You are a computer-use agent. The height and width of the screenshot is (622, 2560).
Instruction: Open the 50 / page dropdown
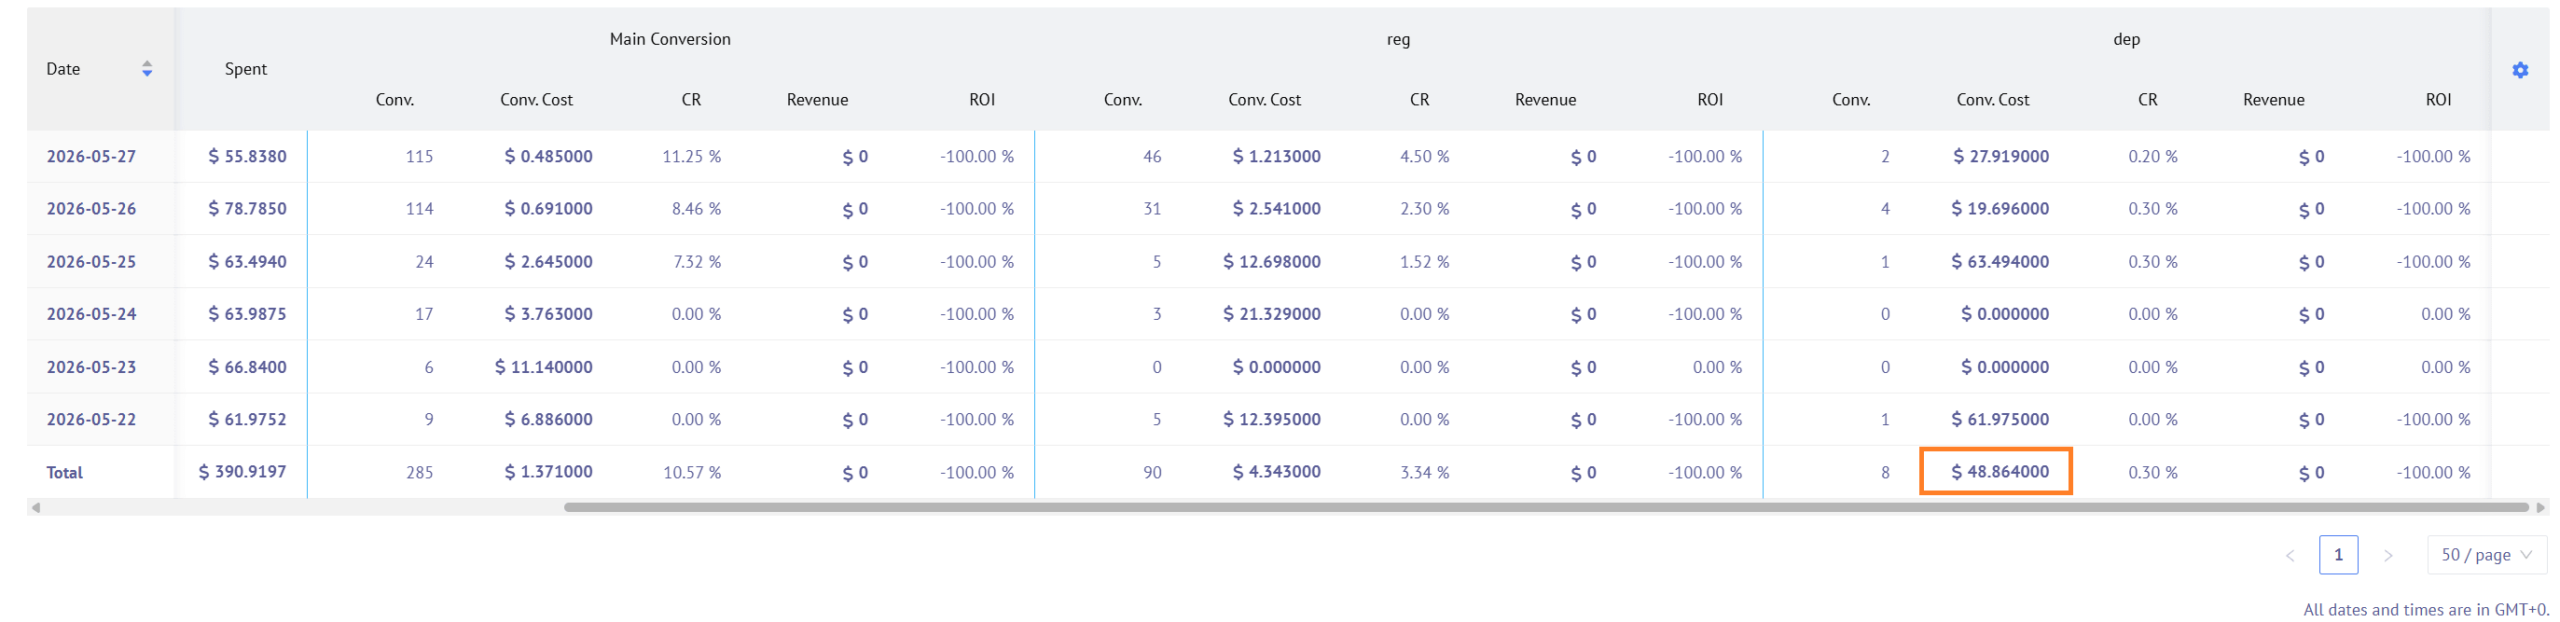coord(2486,555)
